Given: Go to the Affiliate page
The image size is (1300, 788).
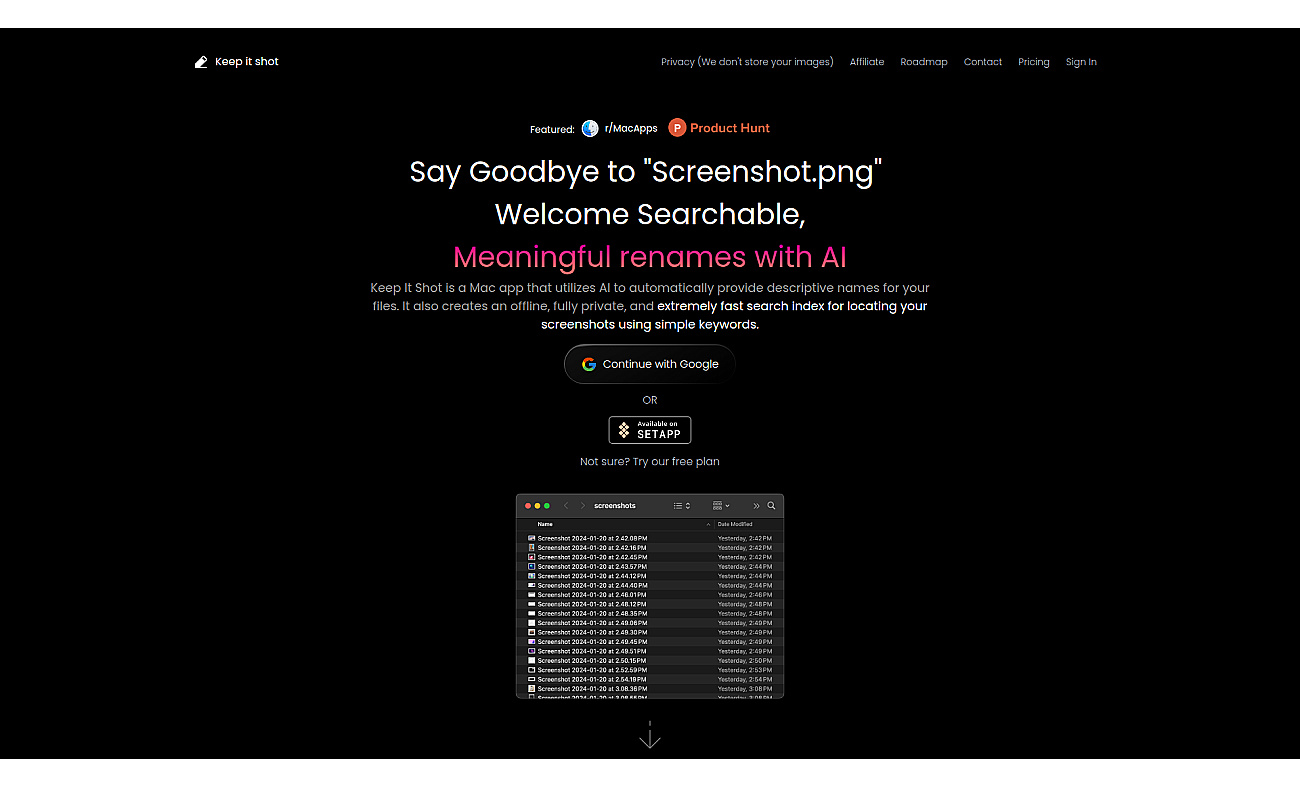Looking at the screenshot, I should coord(867,62).
